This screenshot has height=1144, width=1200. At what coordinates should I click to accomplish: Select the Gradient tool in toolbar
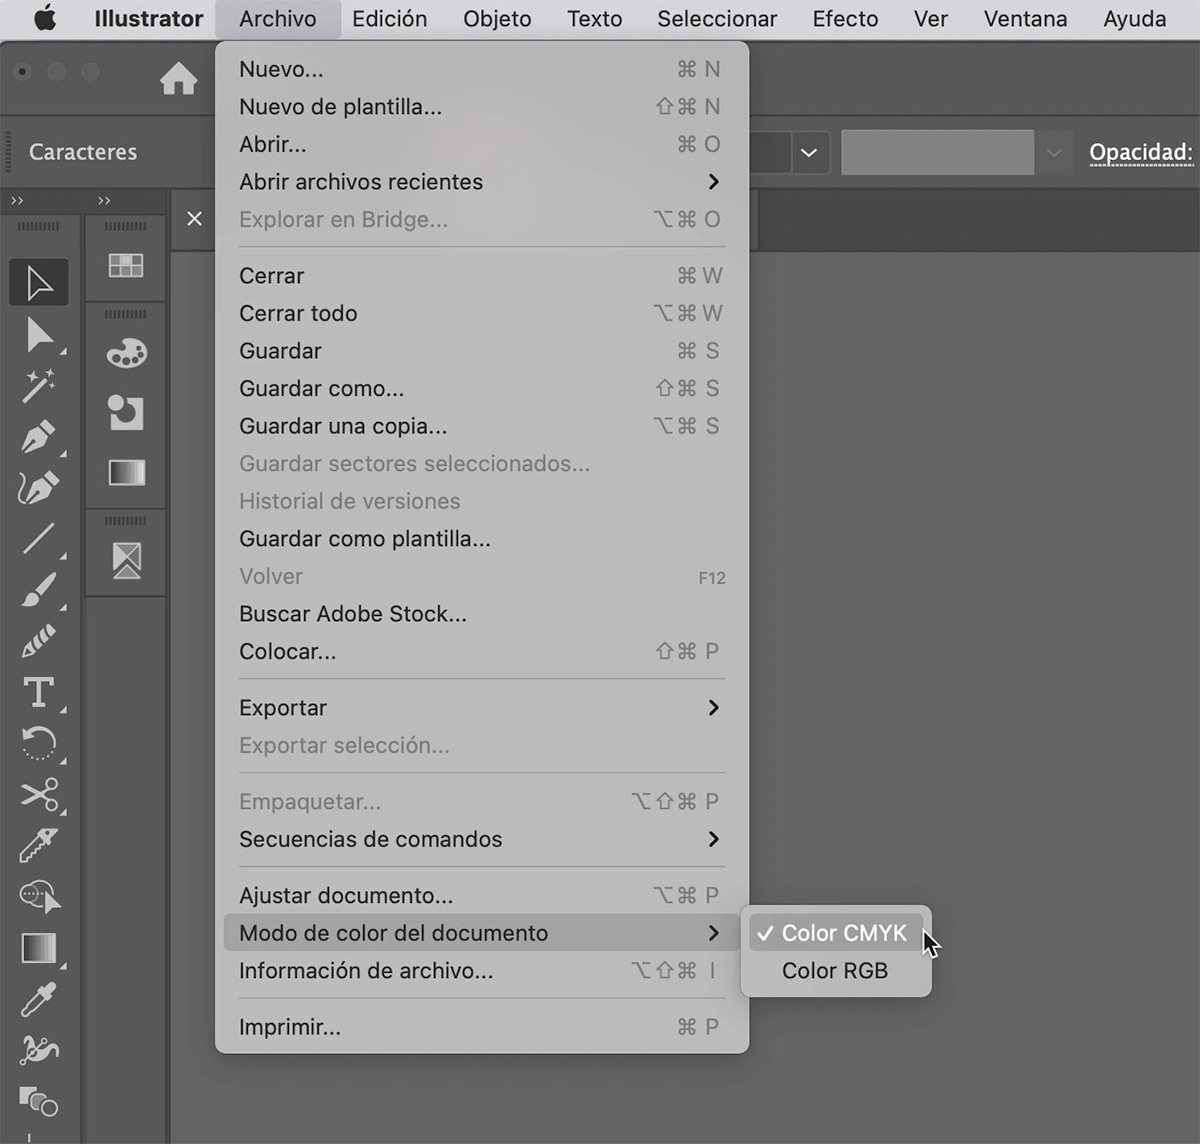click(39, 948)
